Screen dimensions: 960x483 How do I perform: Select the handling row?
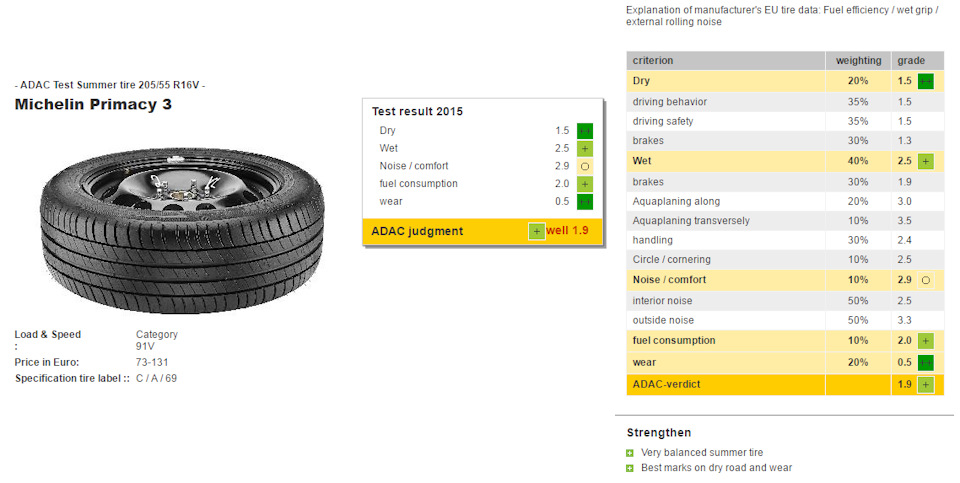[785, 240]
